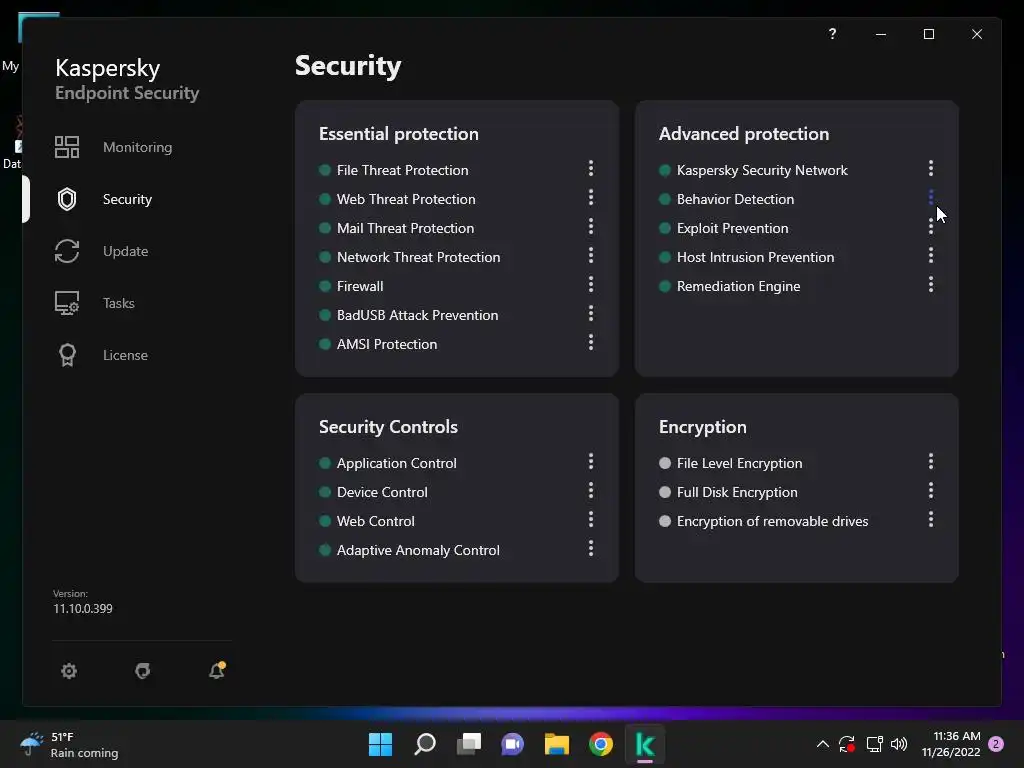
Task: Select the Security sidebar item
Action: pos(127,199)
